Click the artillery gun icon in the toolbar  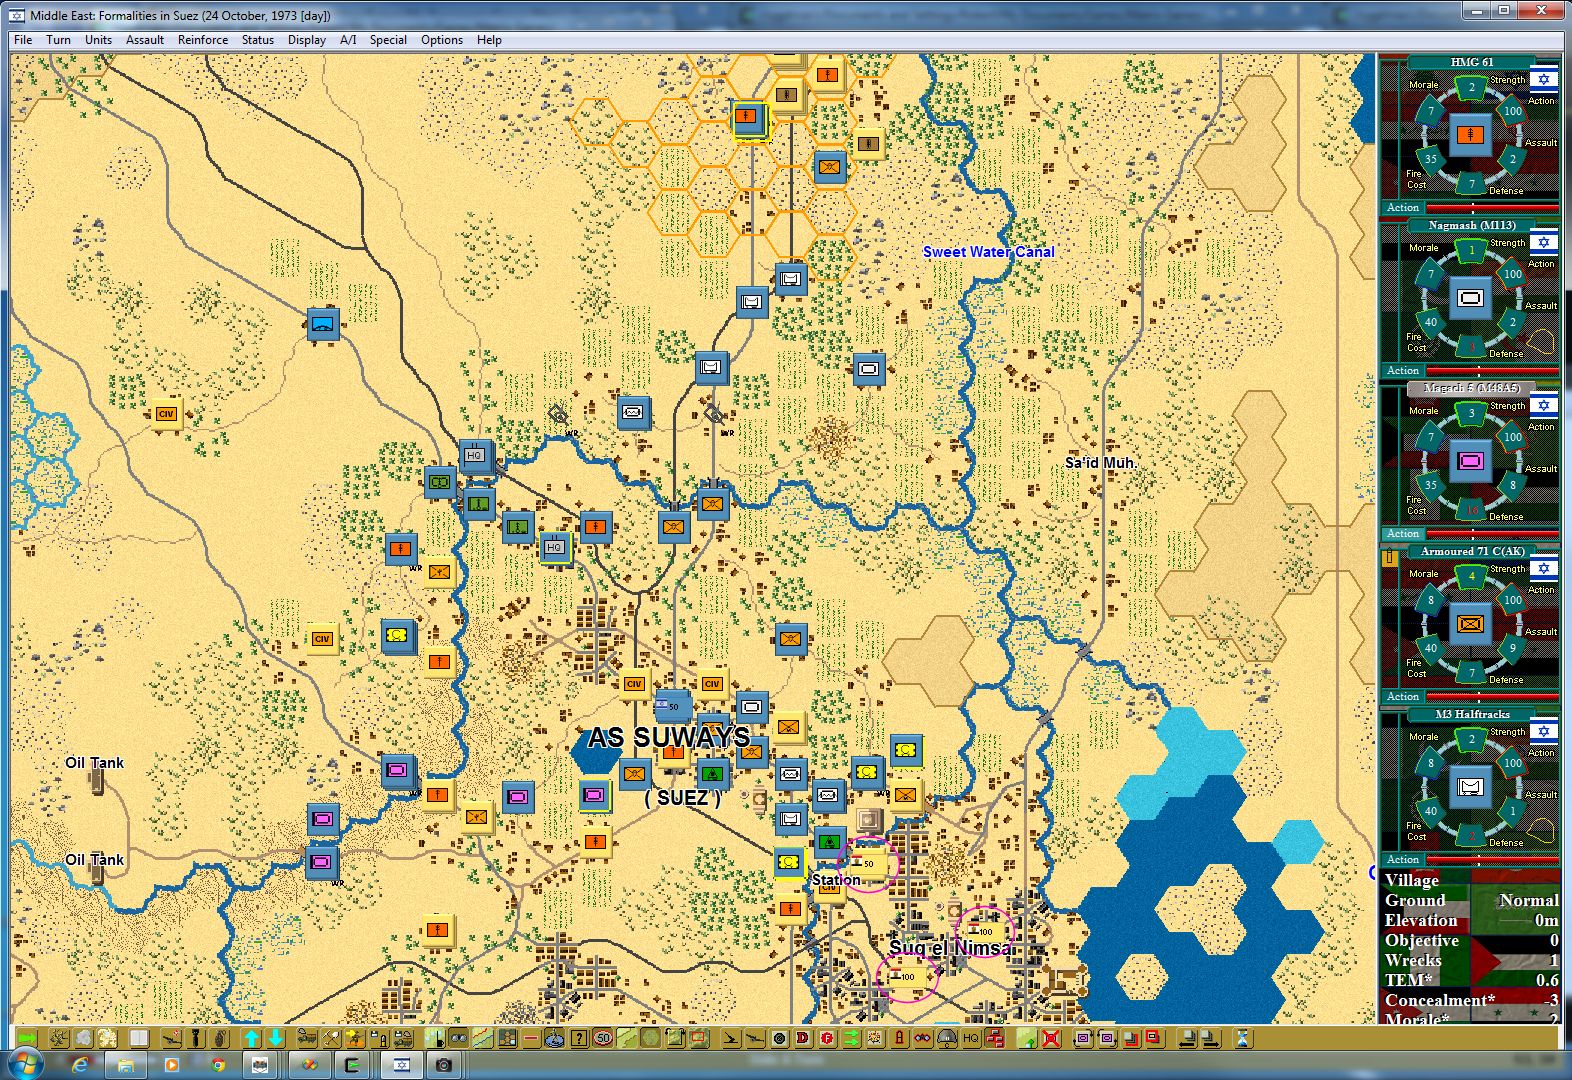173,1038
